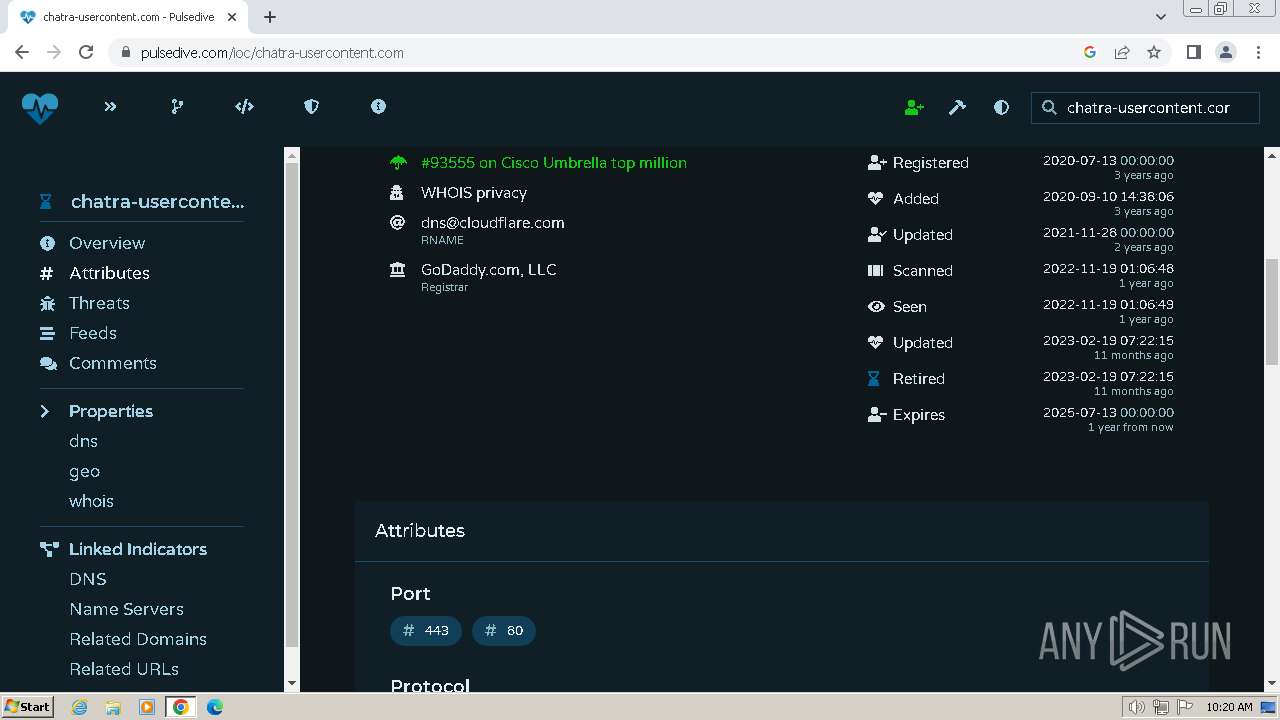This screenshot has width=1280, height=720.
Task: Select dns under Properties
Action: [x=83, y=441]
